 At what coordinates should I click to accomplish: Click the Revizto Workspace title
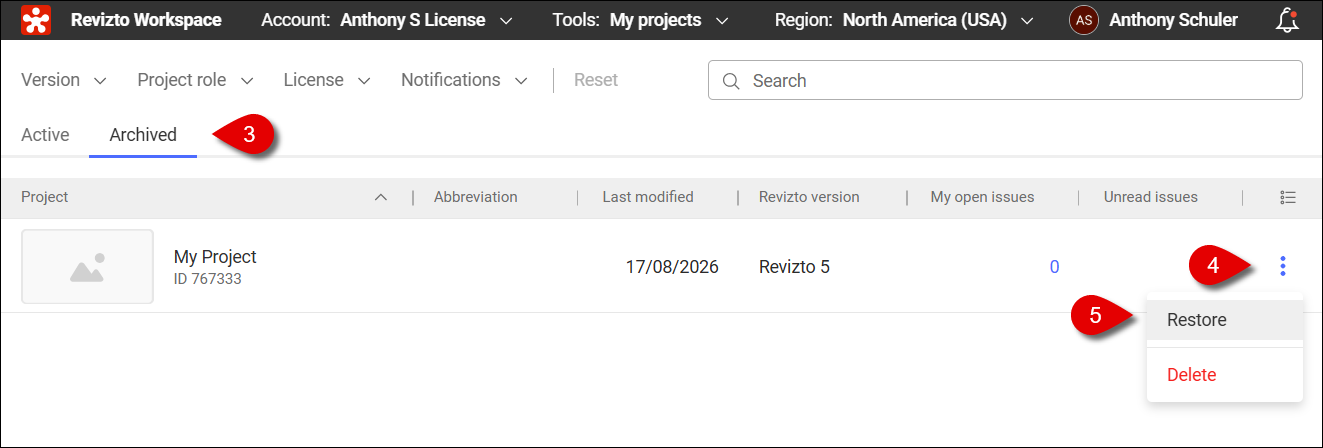click(146, 20)
